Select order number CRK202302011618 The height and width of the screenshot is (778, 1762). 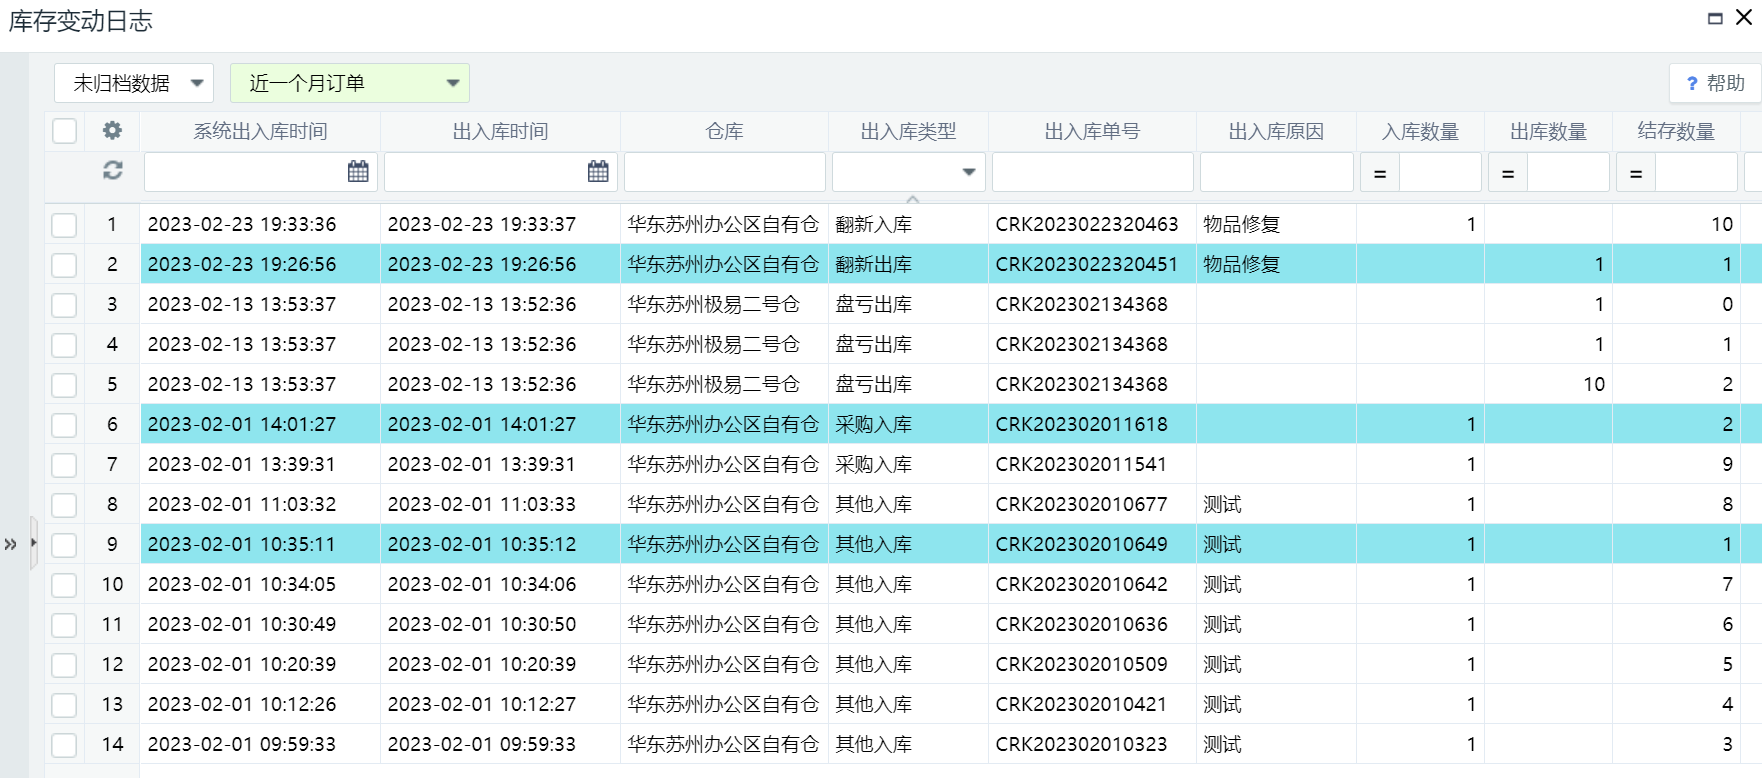click(1081, 424)
